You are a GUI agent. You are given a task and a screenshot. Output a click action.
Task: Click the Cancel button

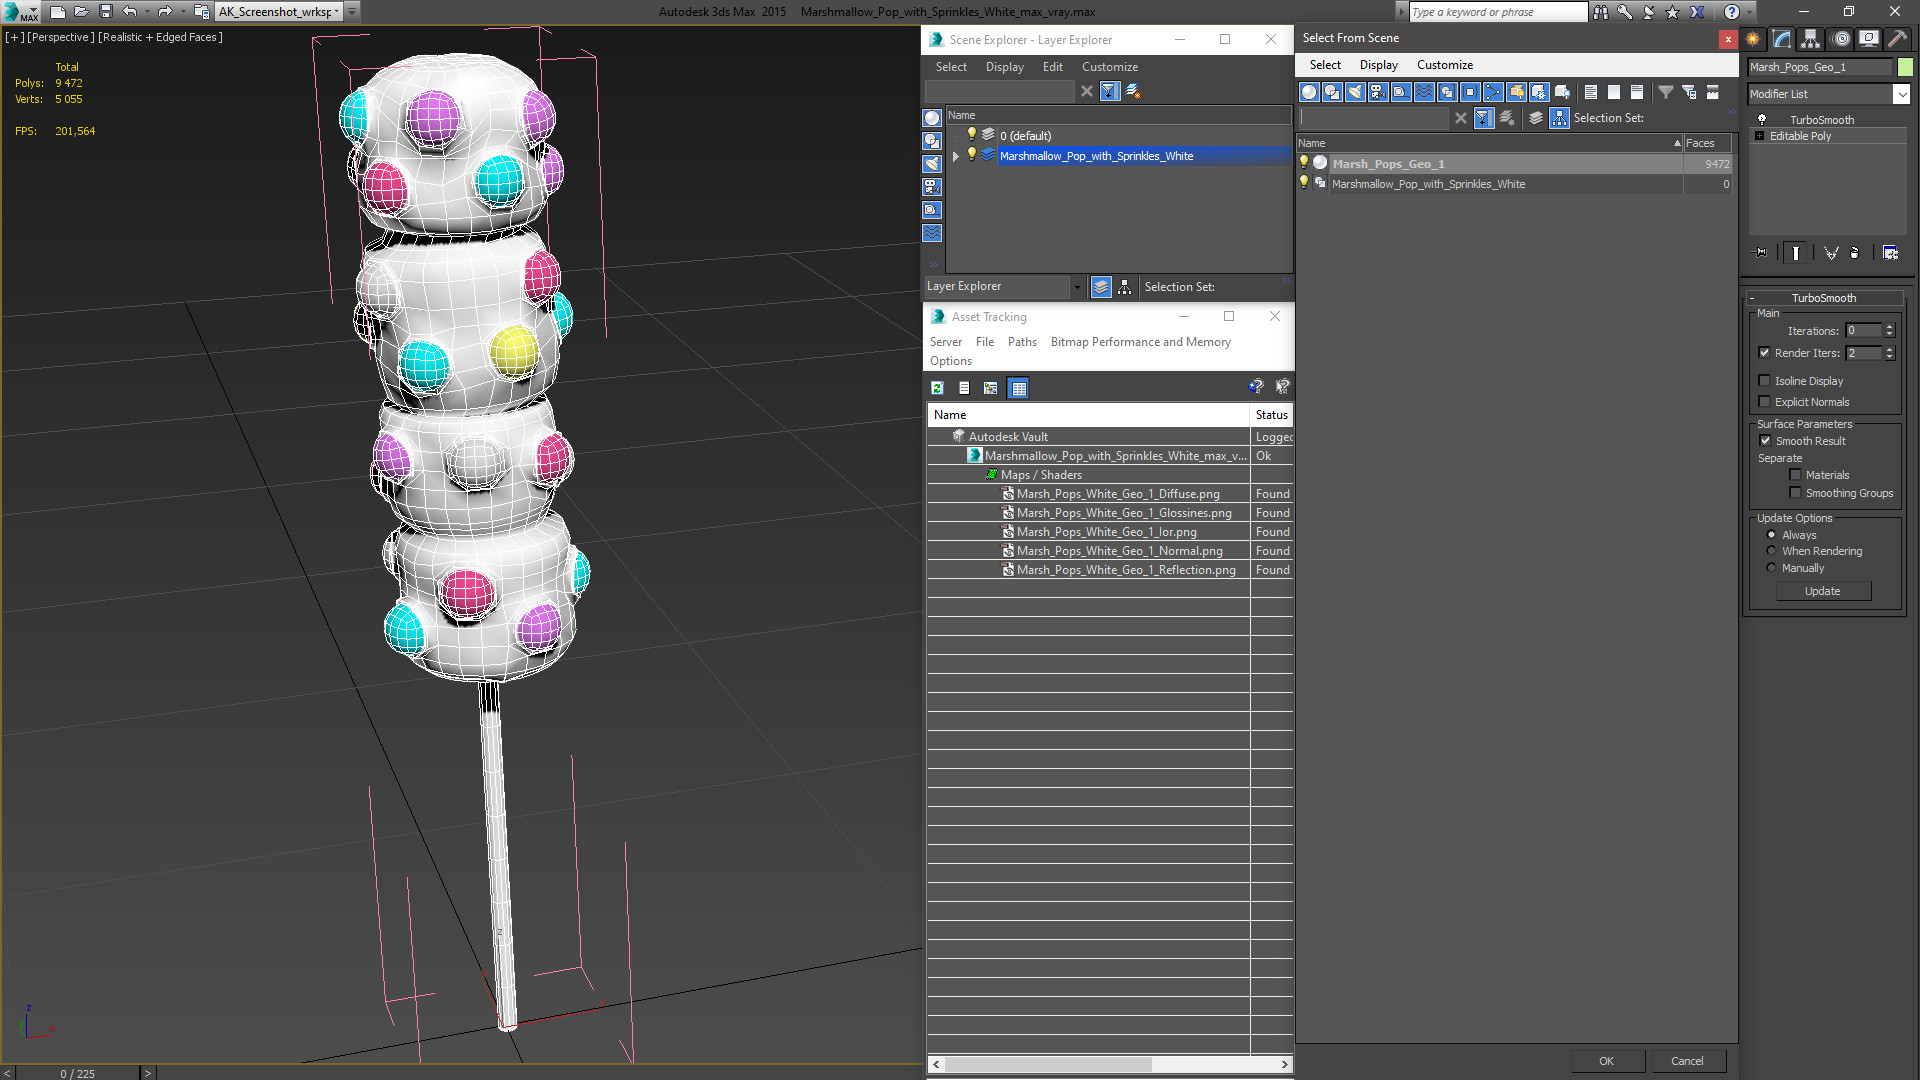point(1686,1061)
